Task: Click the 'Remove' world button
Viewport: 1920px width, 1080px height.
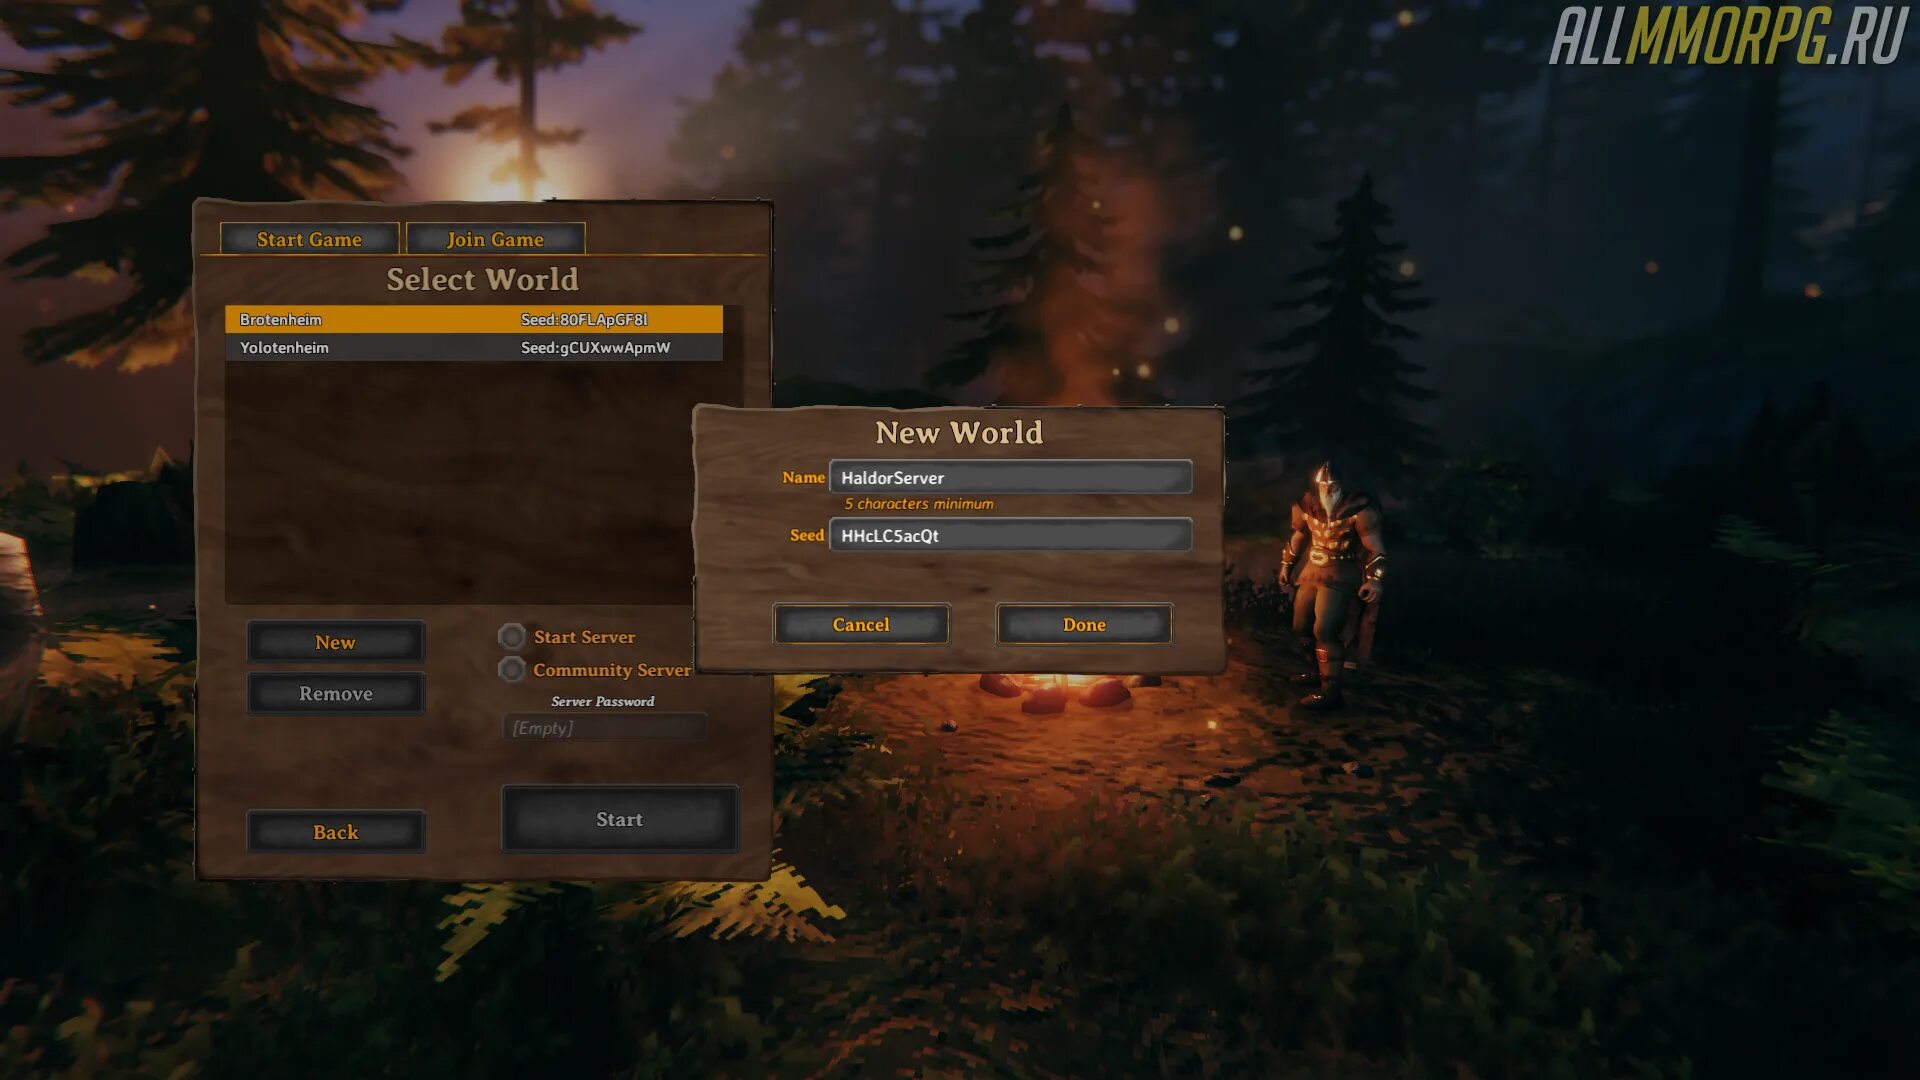Action: [x=335, y=692]
